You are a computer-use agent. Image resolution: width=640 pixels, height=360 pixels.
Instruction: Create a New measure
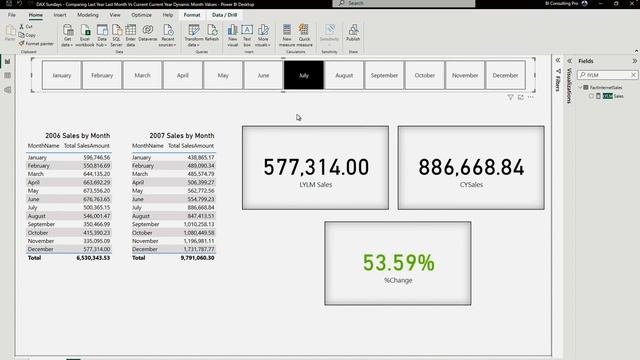[x=287, y=35]
